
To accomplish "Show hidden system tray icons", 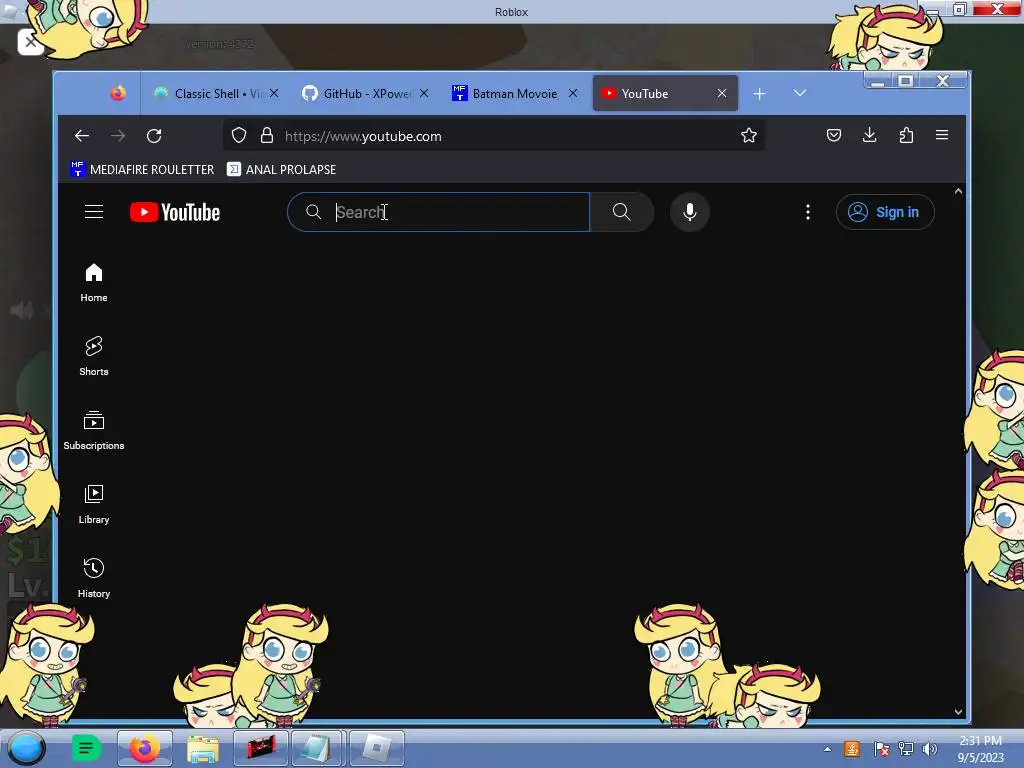I will (x=827, y=749).
